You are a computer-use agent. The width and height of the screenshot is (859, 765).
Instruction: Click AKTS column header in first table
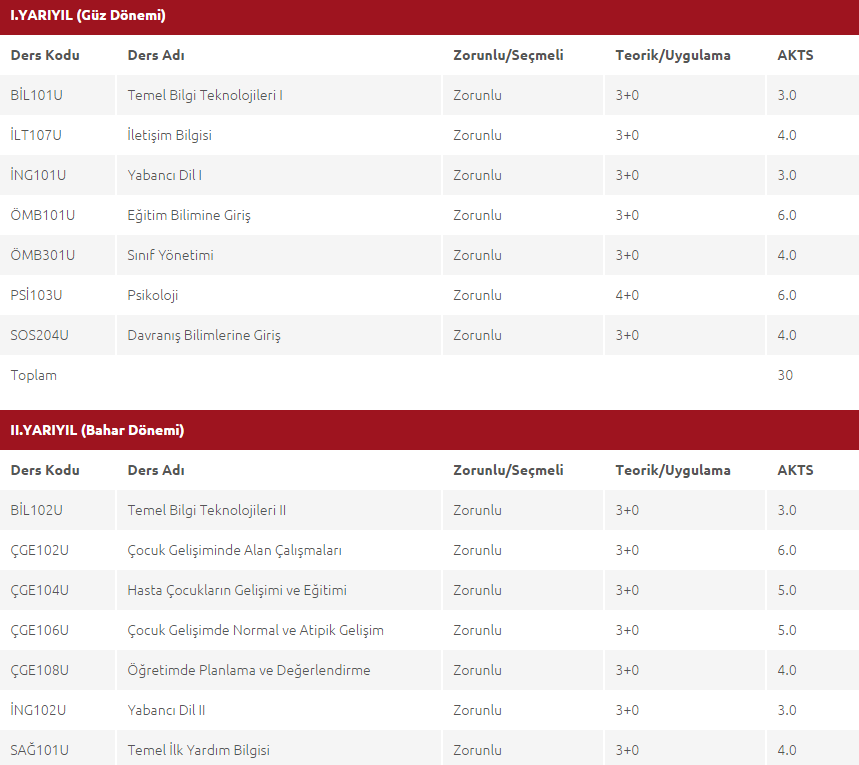pyautogui.click(x=795, y=55)
